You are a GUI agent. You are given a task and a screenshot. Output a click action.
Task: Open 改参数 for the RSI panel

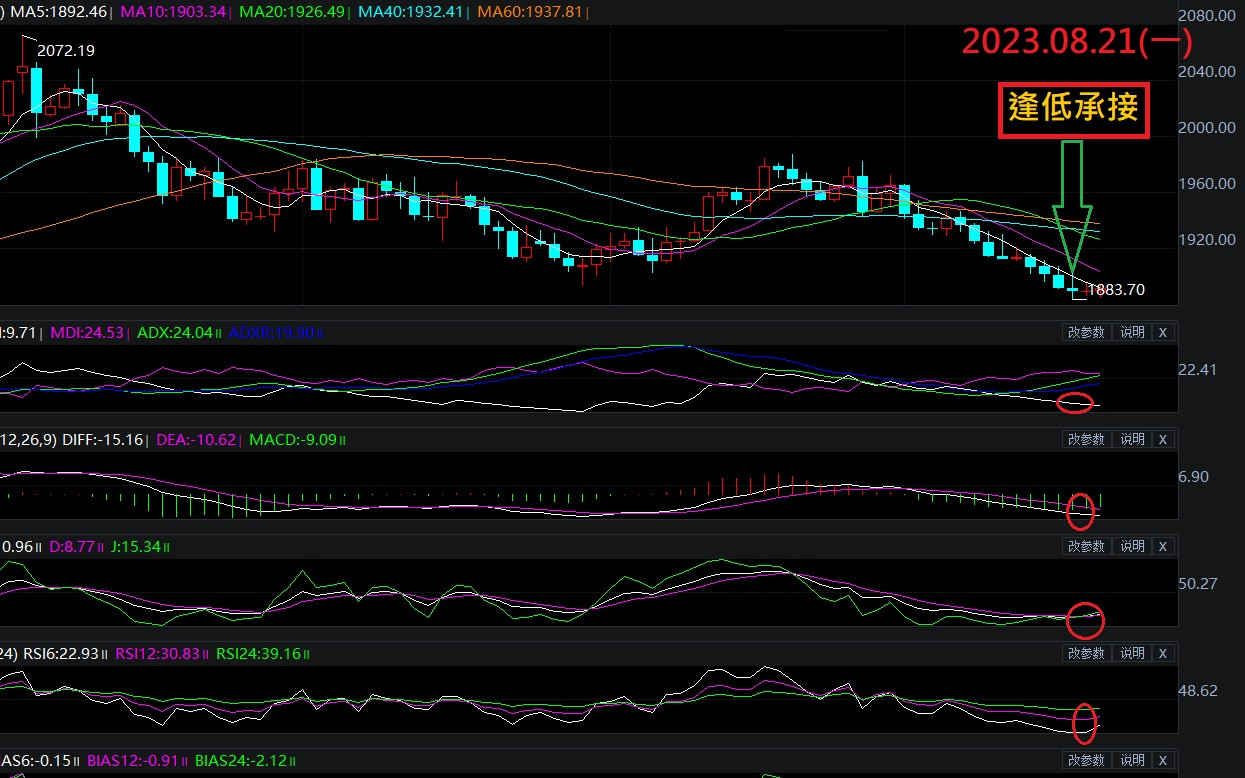point(1086,653)
